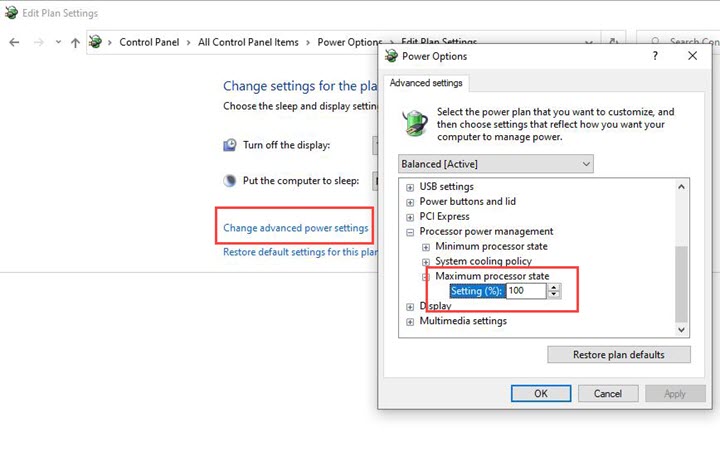Decrease processor state with down spinner

tap(554, 294)
